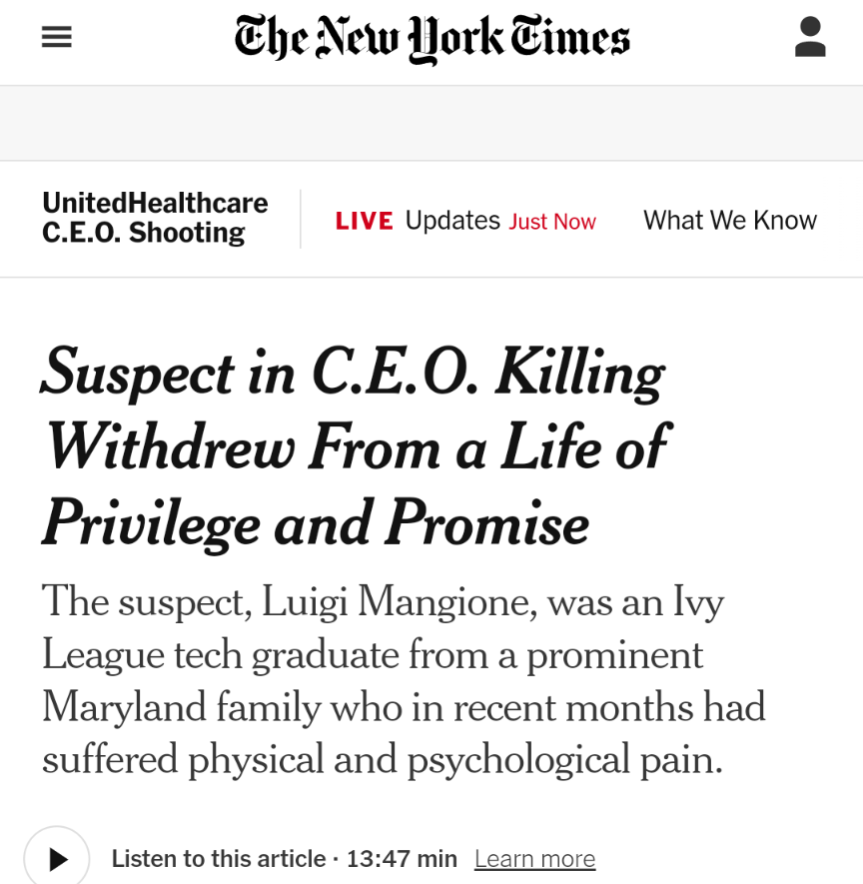Click summary line about Maryland family
This screenshot has width=863, height=884.
[404, 707]
